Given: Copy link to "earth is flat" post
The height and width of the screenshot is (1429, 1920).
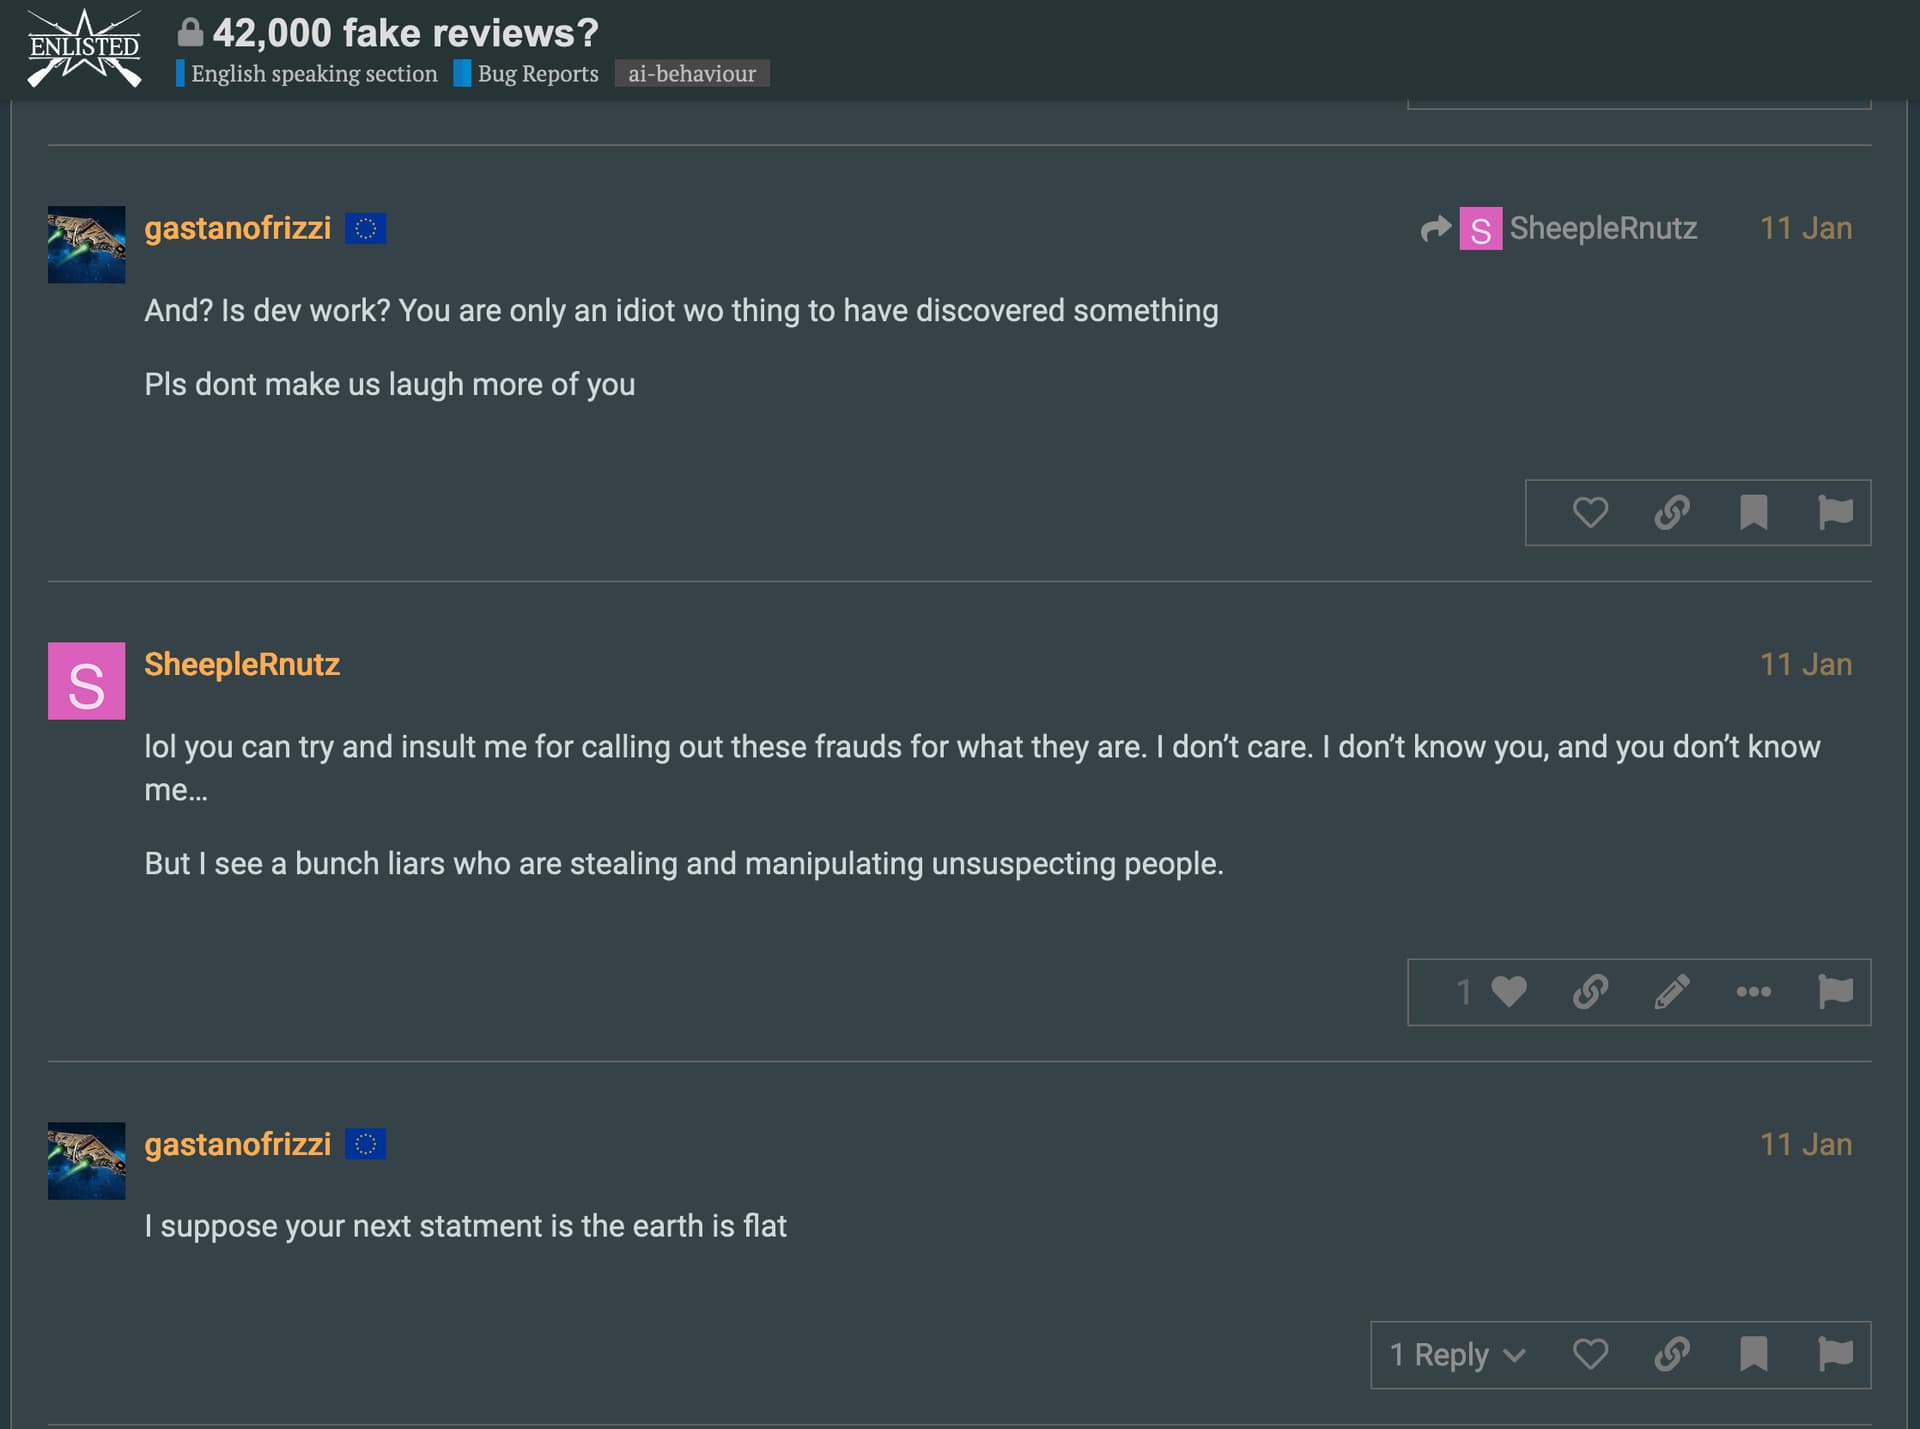Looking at the screenshot, I should coord(1672,1355).
